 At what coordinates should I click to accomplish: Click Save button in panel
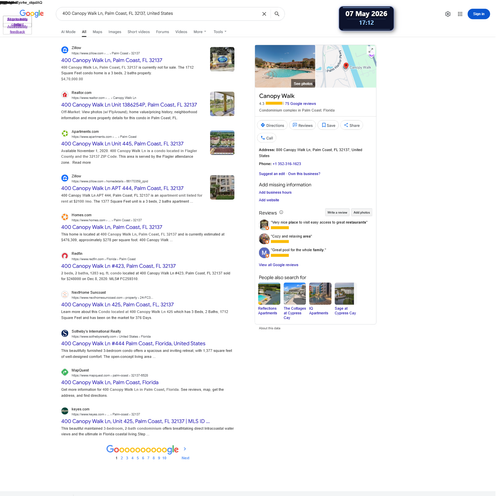point(328,125)
